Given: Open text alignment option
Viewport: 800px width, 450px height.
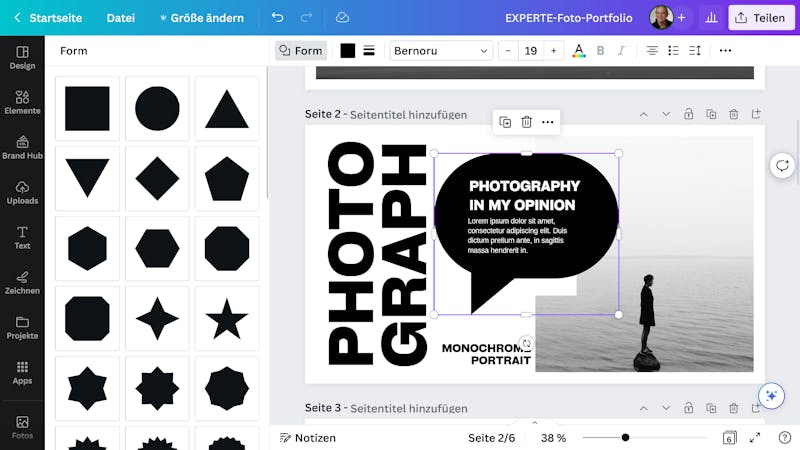Looking at the screenshot, I should [x=652, y=51].
